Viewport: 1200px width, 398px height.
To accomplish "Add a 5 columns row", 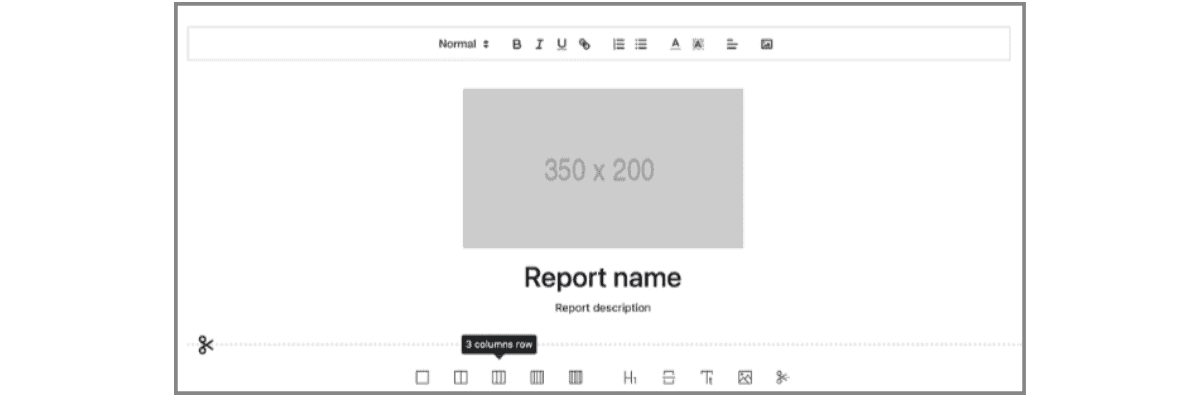I will (575, 377).
